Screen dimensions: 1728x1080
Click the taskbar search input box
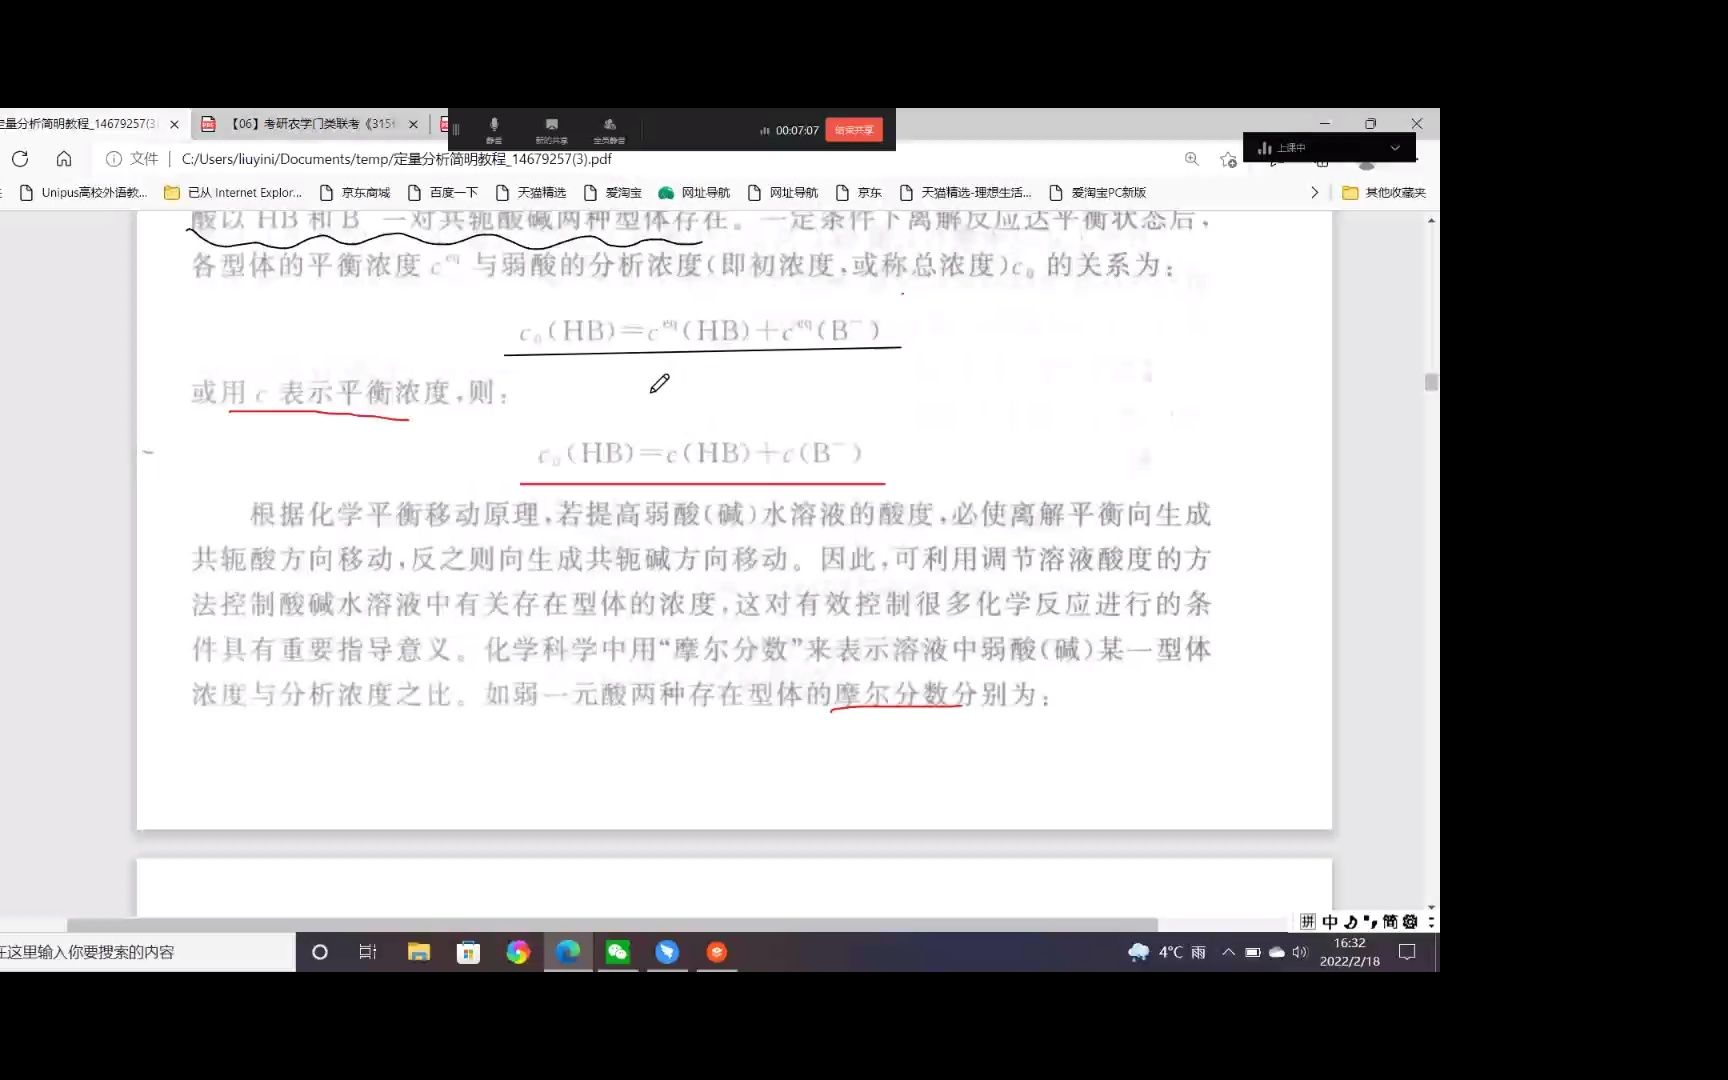(x=140, y=952)
